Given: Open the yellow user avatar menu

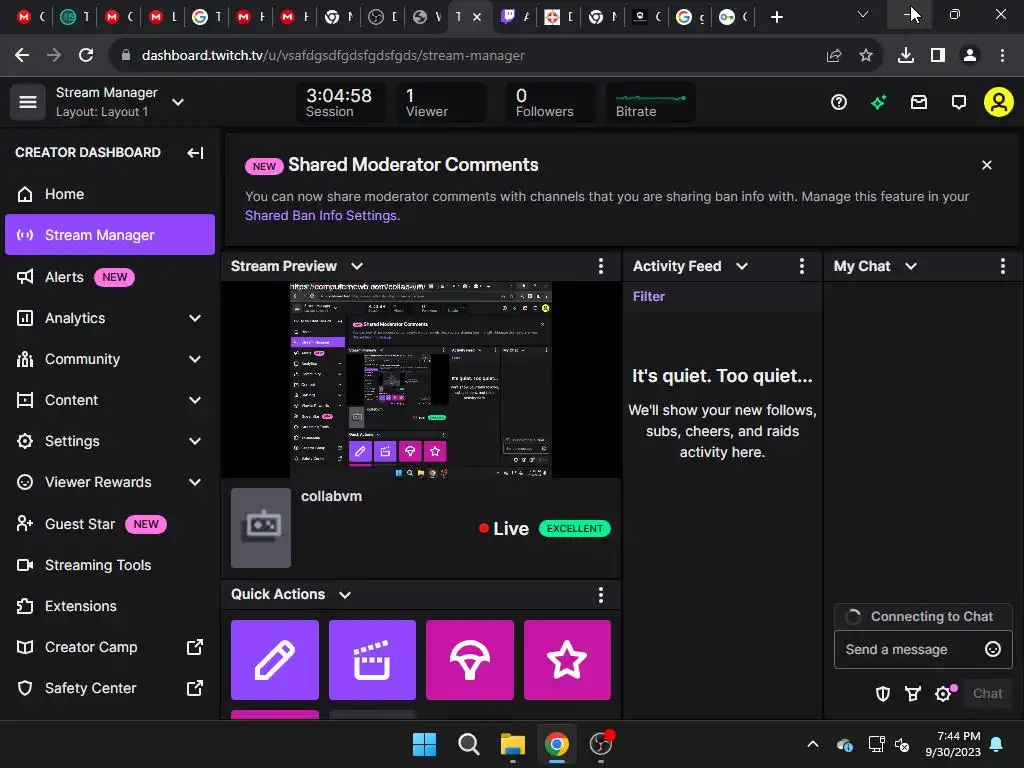Looking at the screenshot, I should (999, 102).
